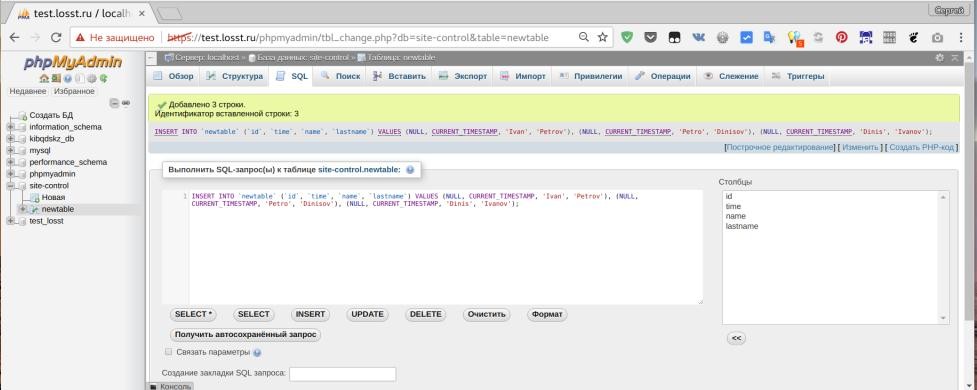The width and height of the screenshot is (977, 390).
Task: Open the Adguard green shield extension
Action: pyautogui.click(x=627, y=37)
